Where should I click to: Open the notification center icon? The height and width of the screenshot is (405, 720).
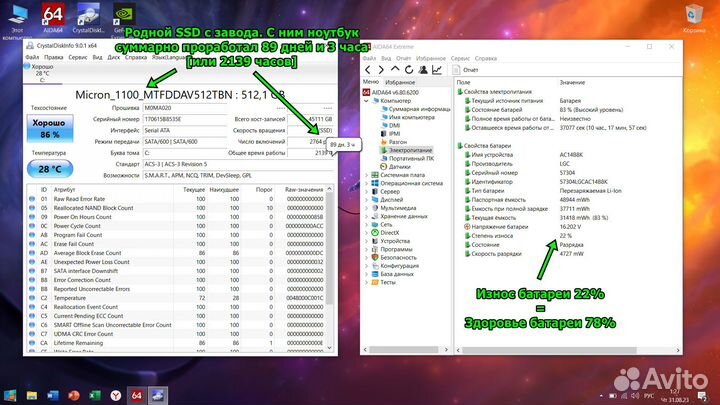coord(703,395)
